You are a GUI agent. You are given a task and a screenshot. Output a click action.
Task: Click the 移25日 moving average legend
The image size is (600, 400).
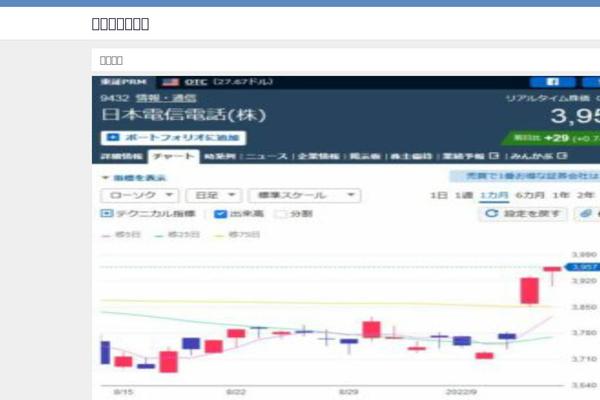click(177, 235)
